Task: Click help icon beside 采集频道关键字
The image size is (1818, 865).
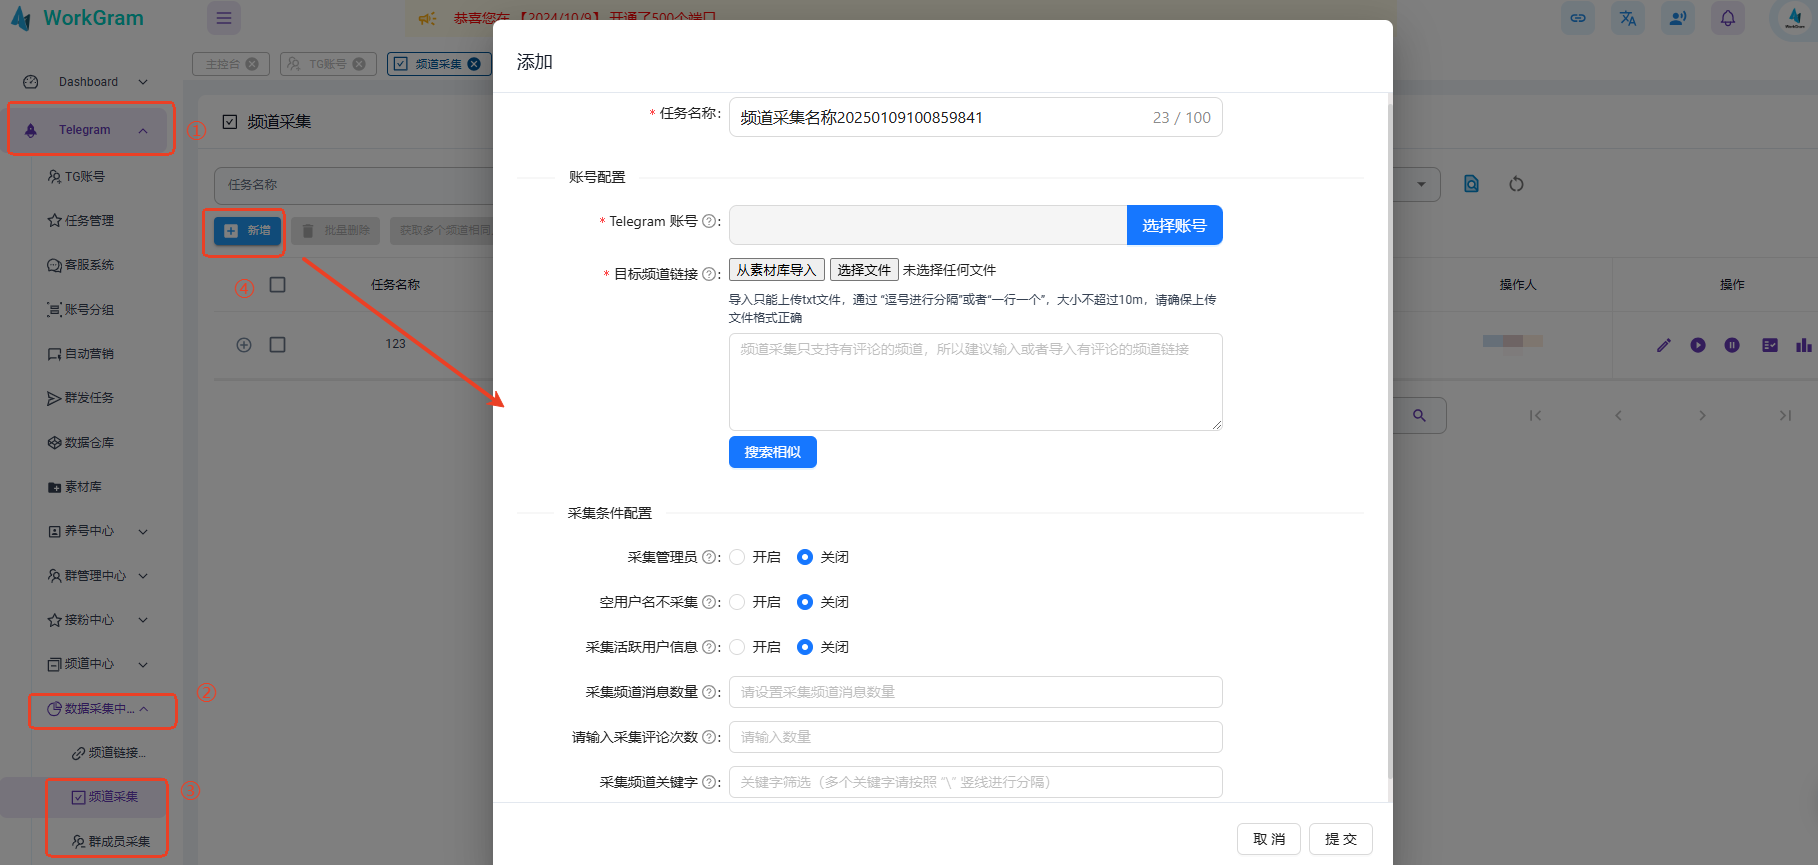Action: [x=709, y=782]
